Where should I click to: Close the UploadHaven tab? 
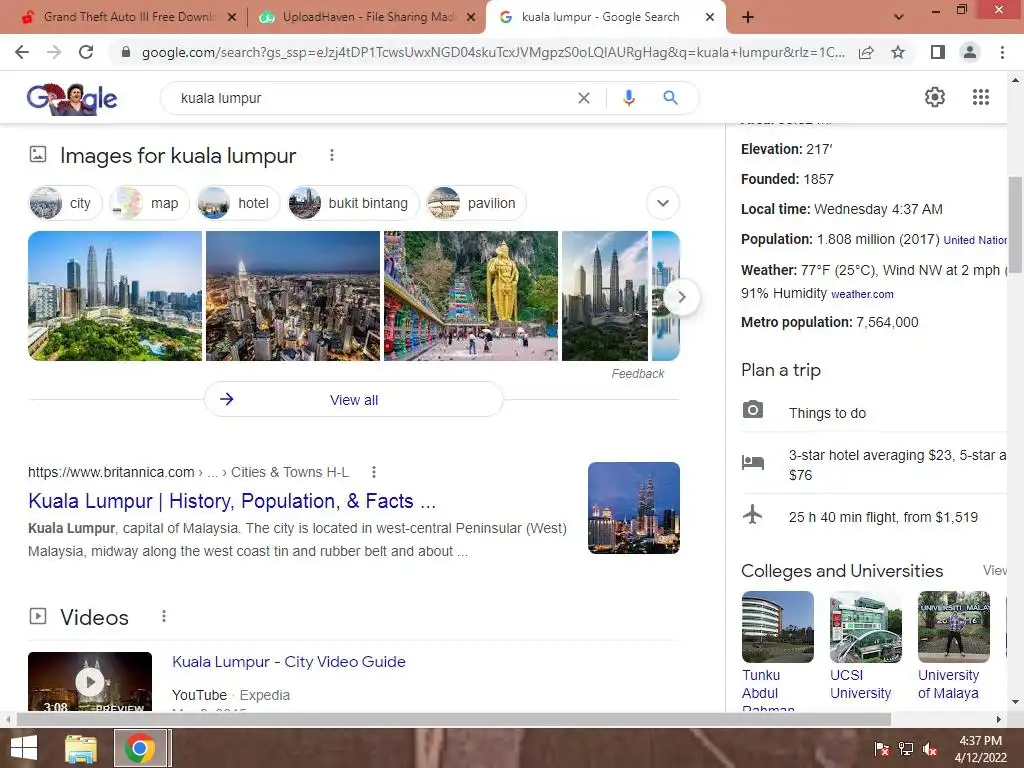471,18
